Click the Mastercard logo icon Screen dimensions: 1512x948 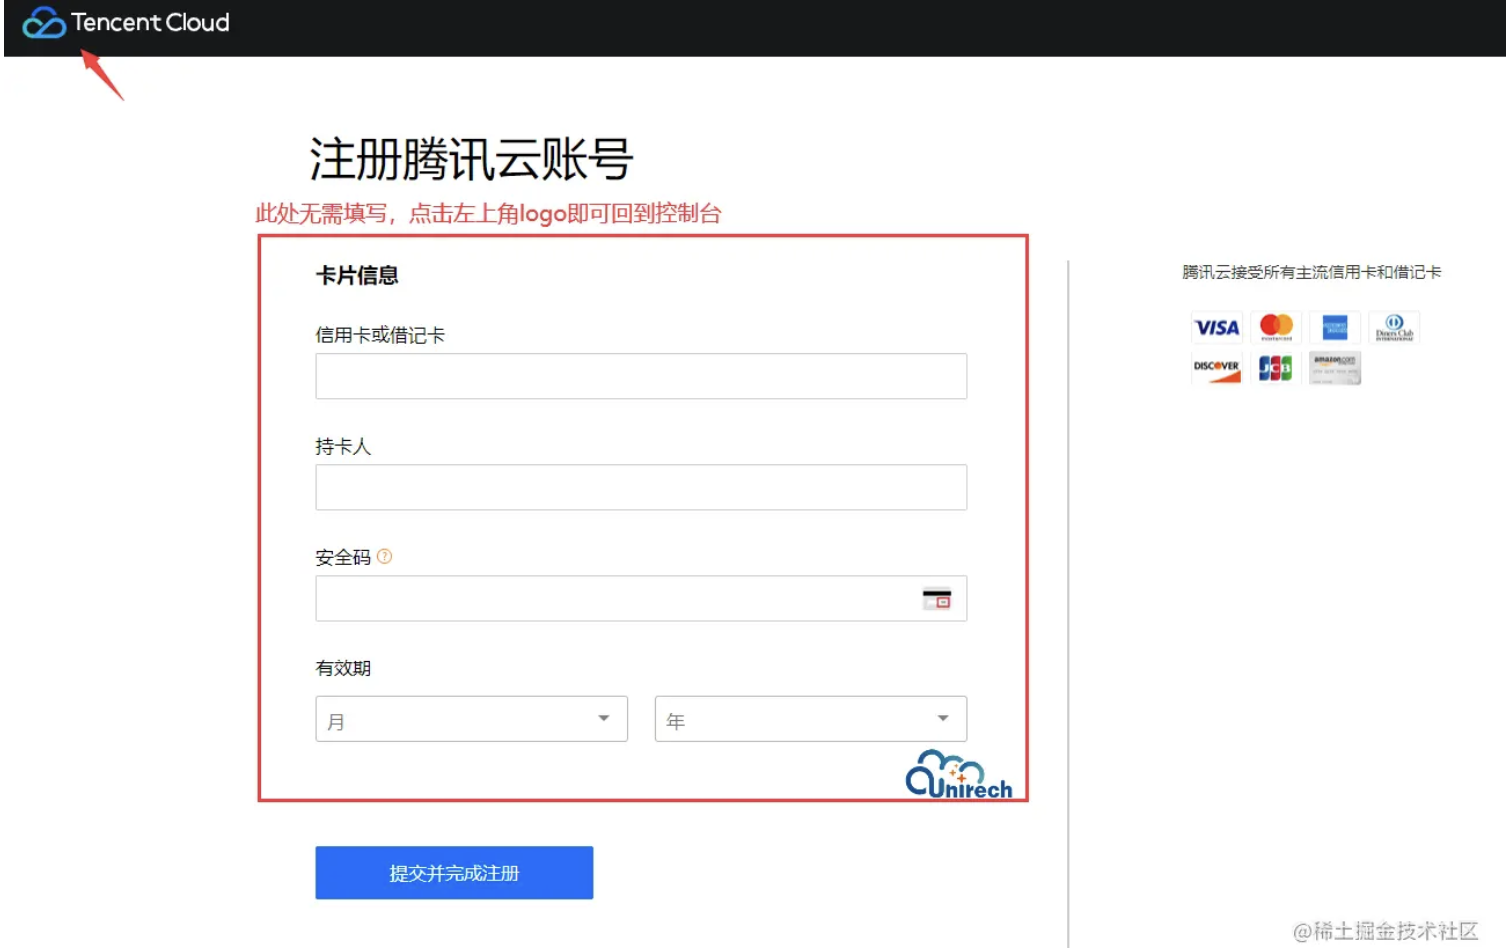point(1276,327)
